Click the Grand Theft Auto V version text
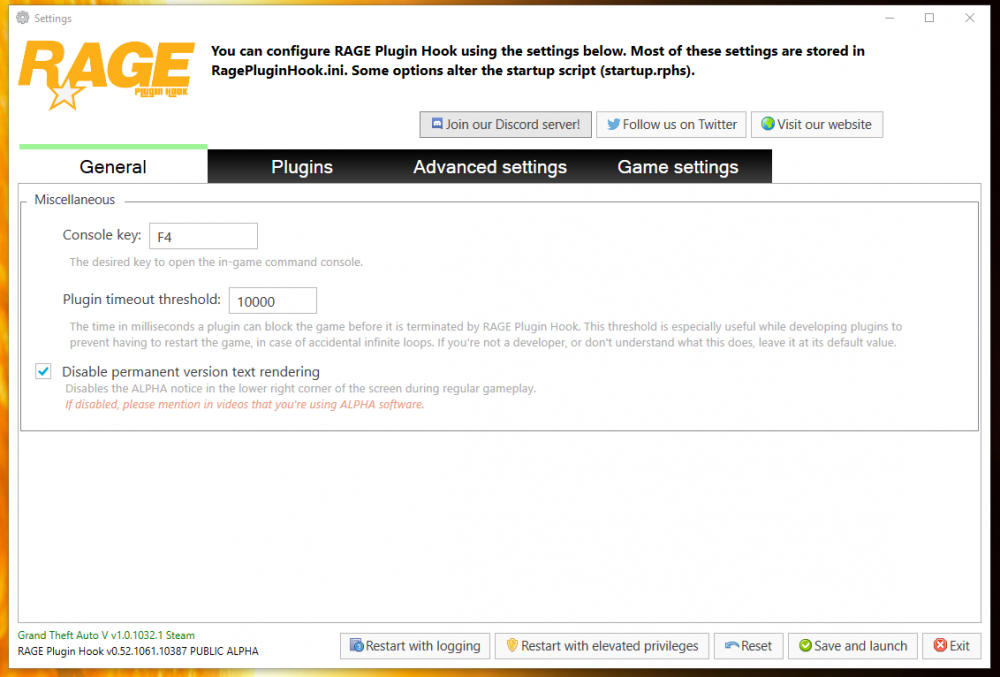Viewport: 1000px width, 677px height. pos(106,635)
